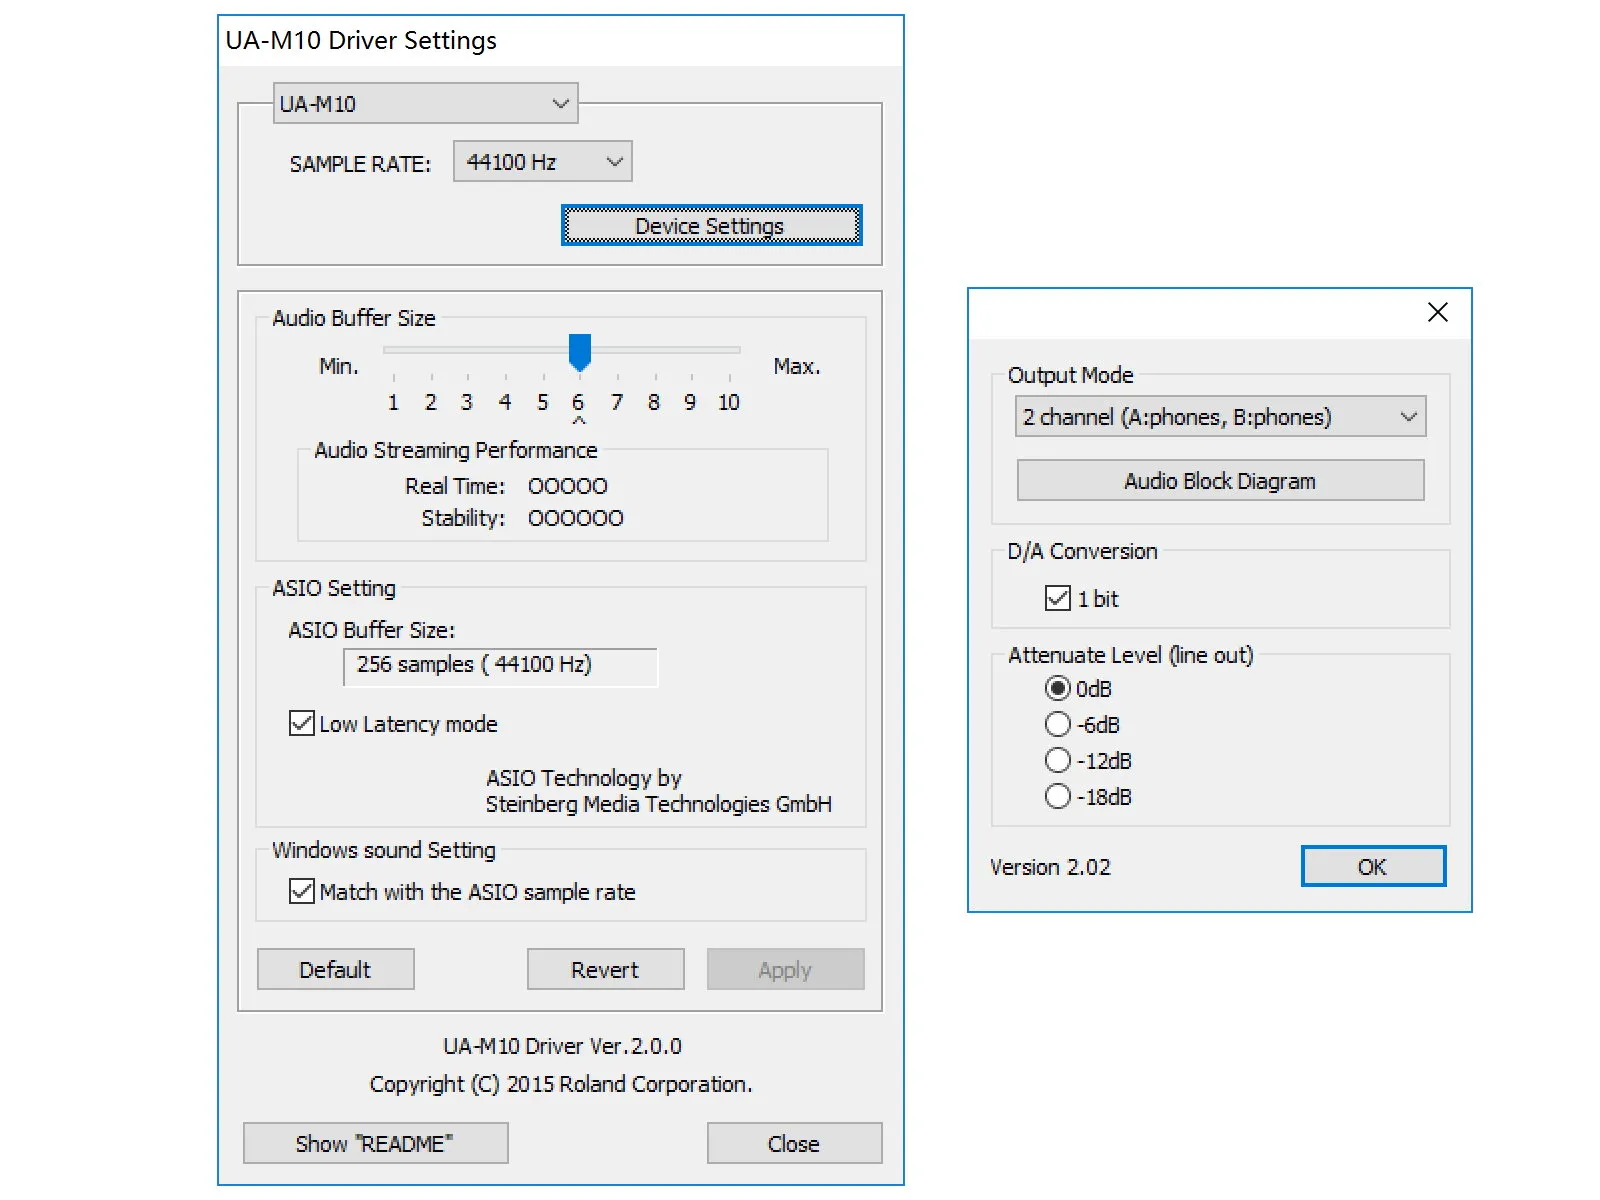This screenshot has height=1200, width=1600.
Task: Confirm device settings with OK
Action: [x=1373, y=866]
